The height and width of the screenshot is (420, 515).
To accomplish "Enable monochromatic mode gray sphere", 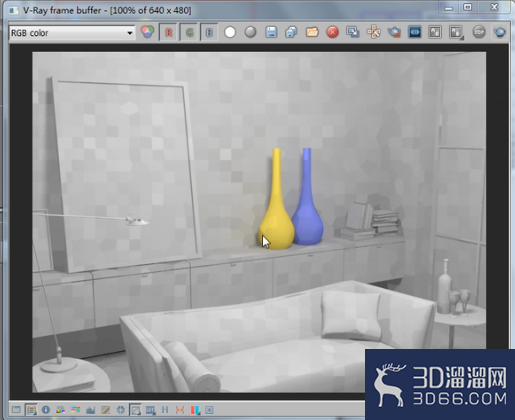I will click(x=250, y=32).
